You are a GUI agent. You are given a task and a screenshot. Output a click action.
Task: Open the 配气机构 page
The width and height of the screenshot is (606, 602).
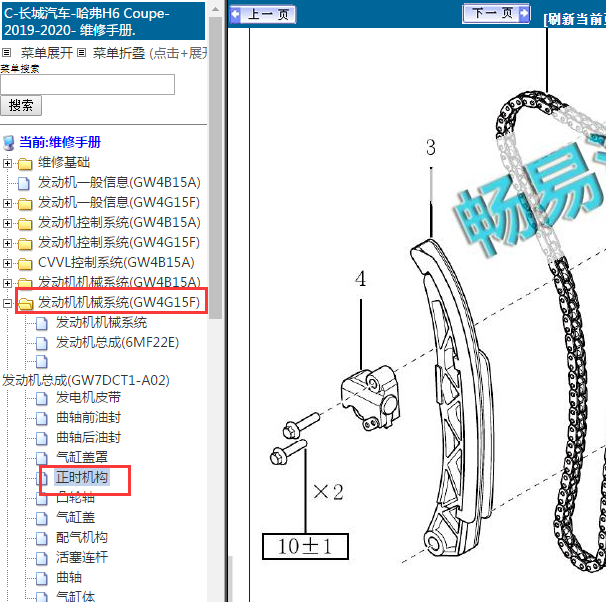pos(82,537)
